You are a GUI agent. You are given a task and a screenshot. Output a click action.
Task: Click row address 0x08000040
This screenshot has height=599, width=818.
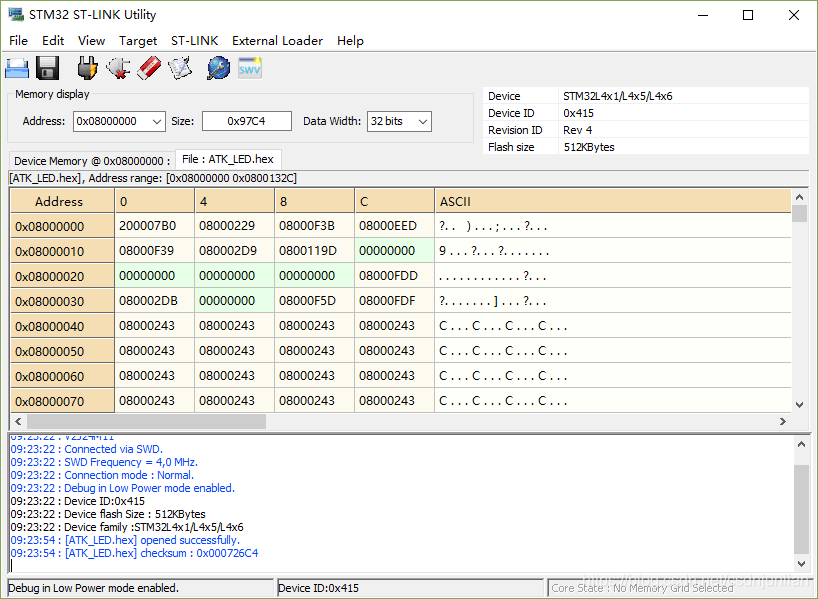[63, 326]
